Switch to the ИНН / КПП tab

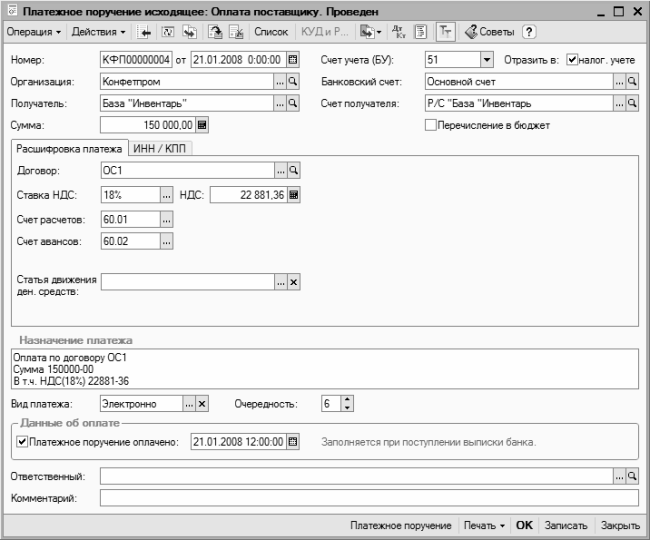point(167,149)
